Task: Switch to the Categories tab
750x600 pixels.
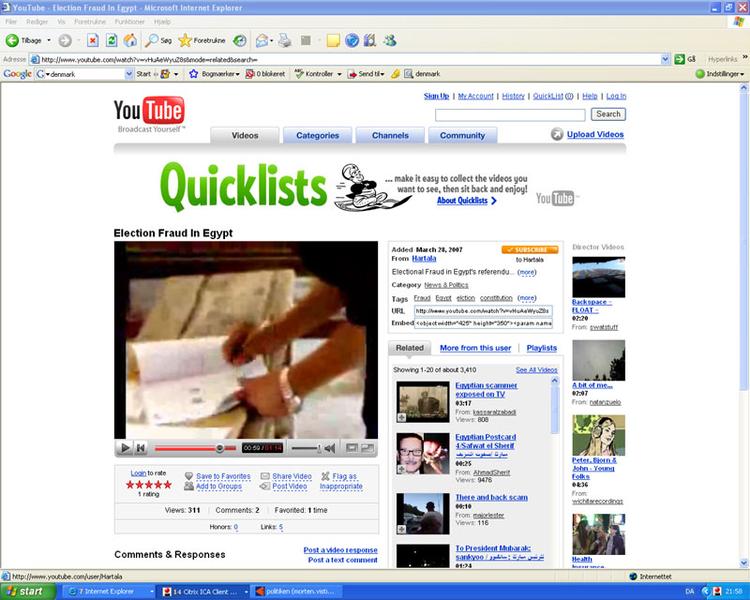Action: coord(317,135)
